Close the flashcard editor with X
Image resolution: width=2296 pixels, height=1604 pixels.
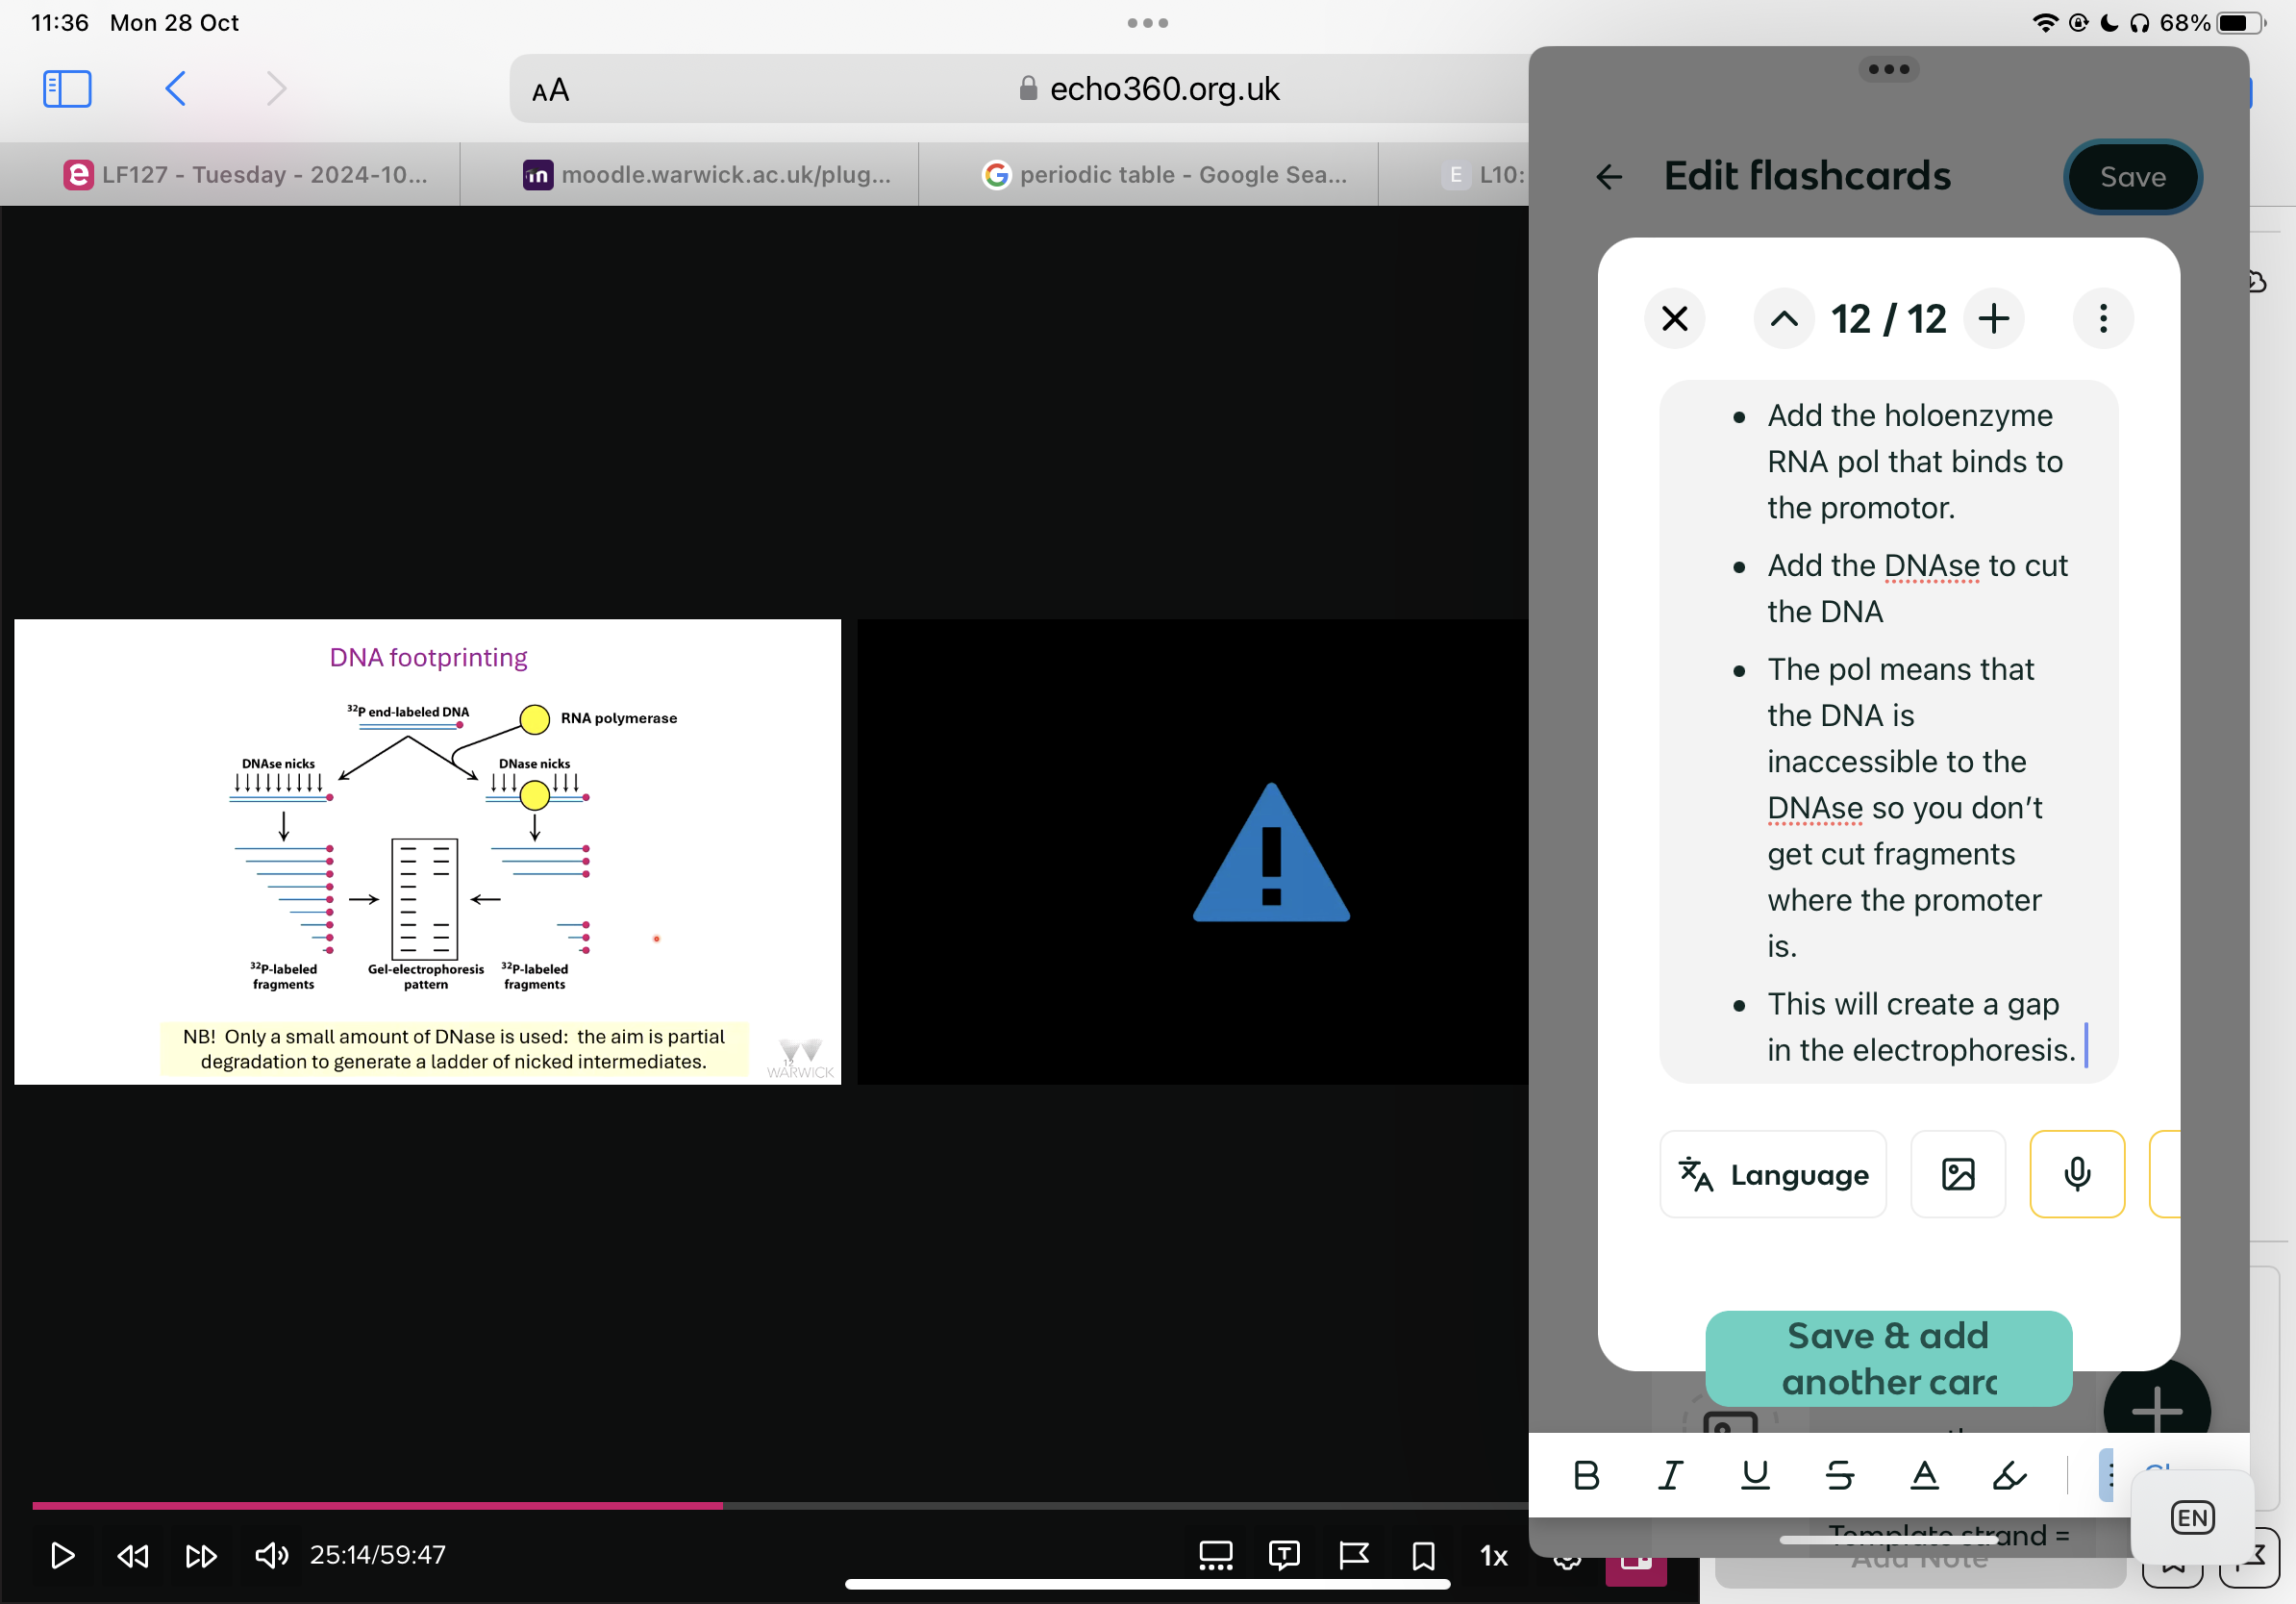(1674, 319)
